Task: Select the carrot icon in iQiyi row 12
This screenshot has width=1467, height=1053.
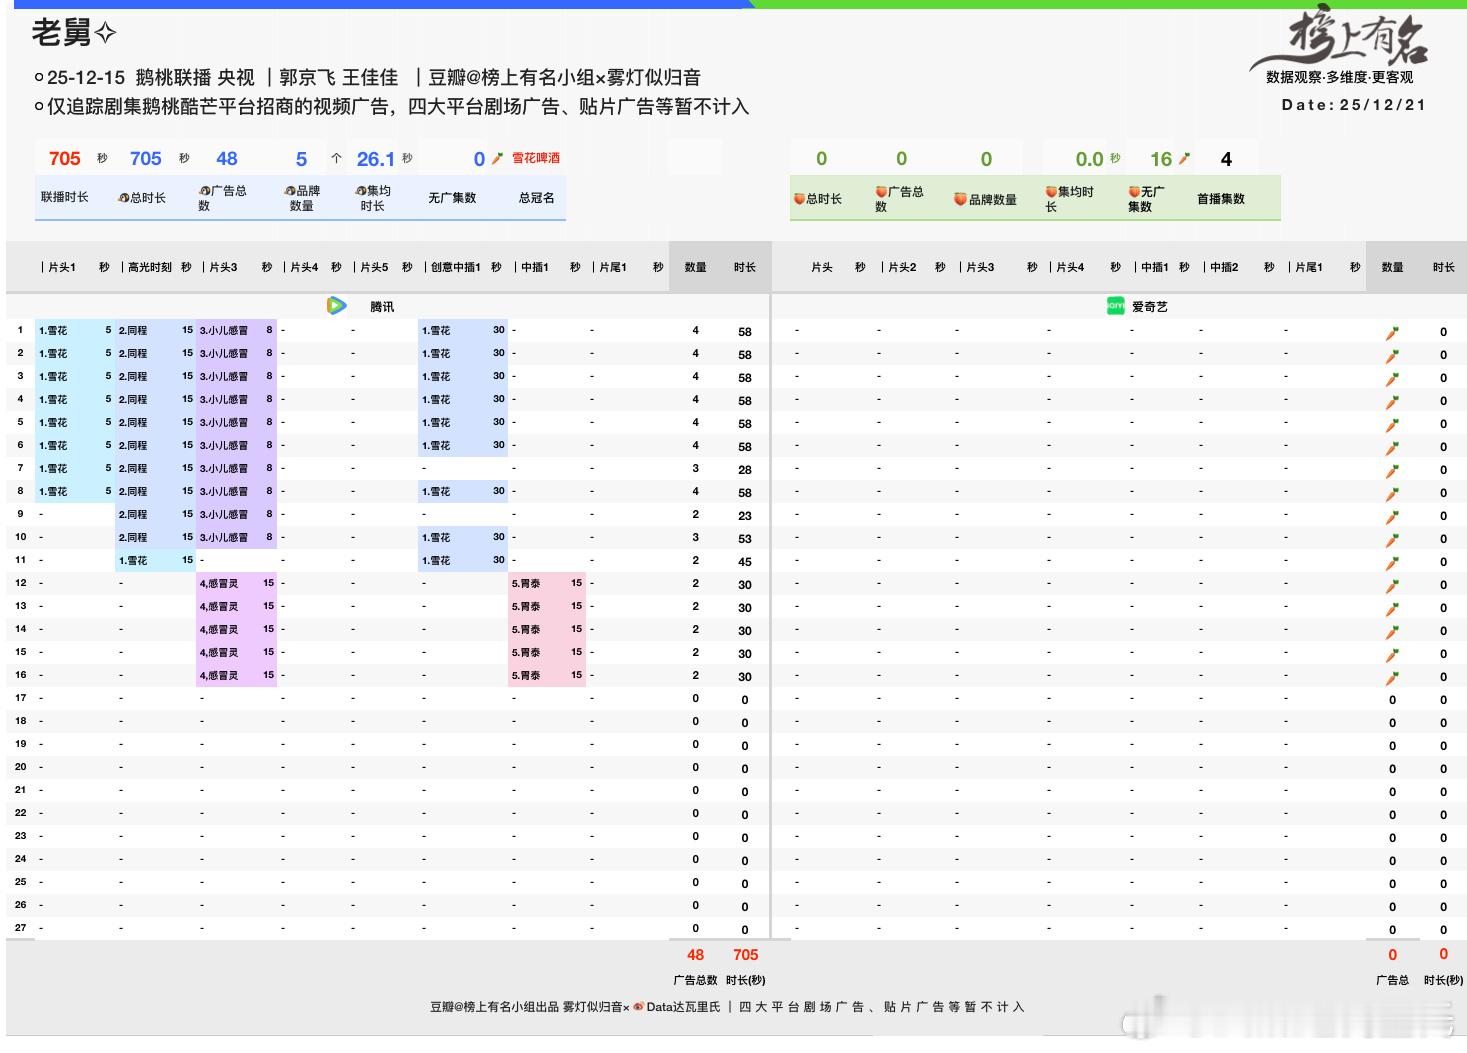Action: point(1392,585)
